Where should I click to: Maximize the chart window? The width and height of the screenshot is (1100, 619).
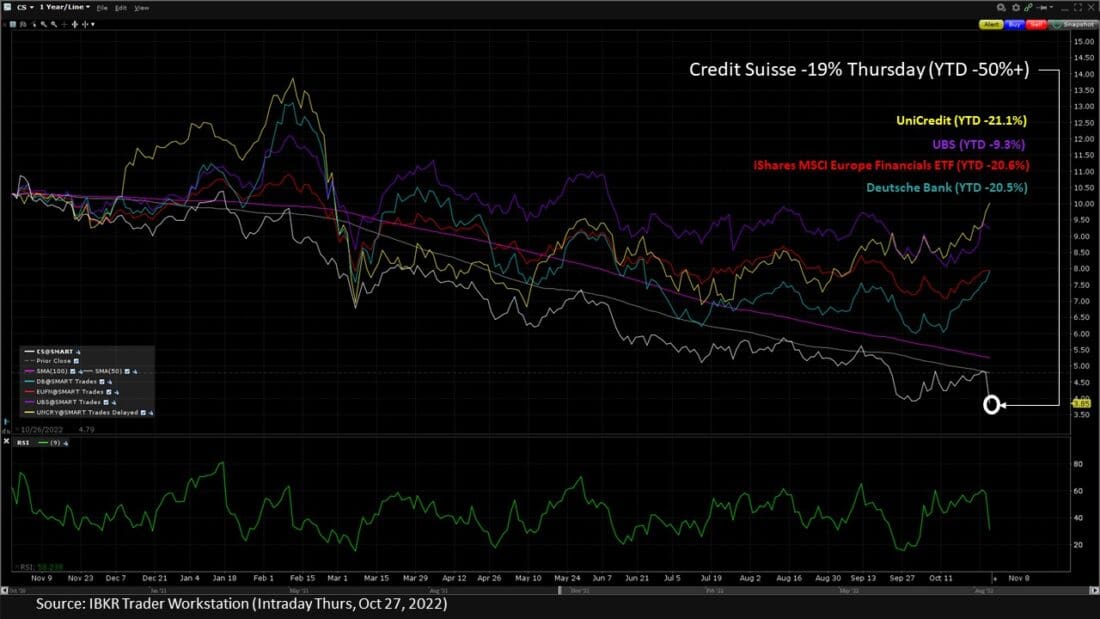[1078, 7]
